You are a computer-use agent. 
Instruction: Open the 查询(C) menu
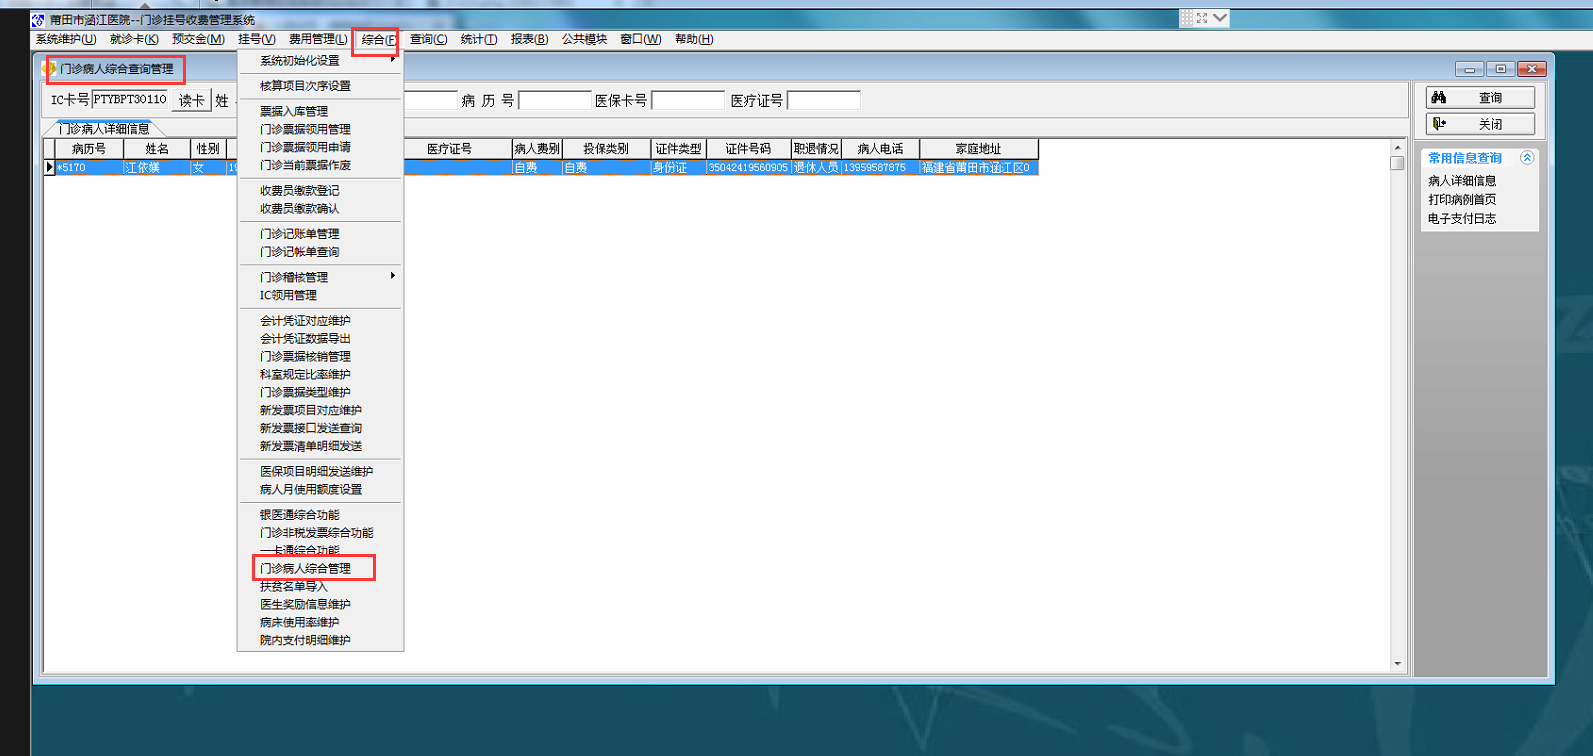click(x=429, y=39)
